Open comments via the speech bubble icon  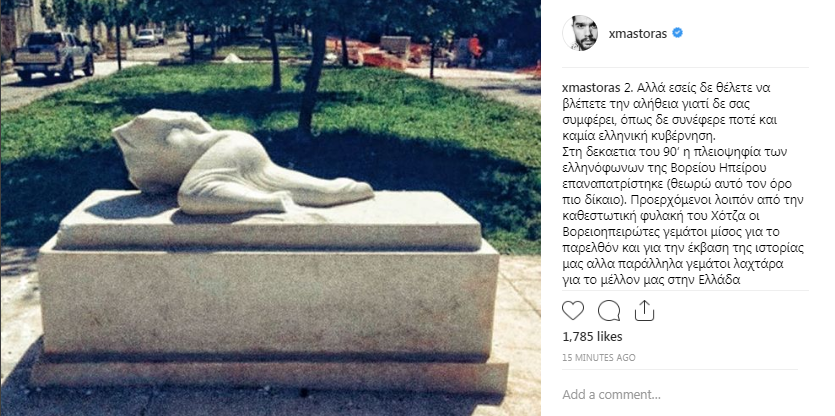609,310
